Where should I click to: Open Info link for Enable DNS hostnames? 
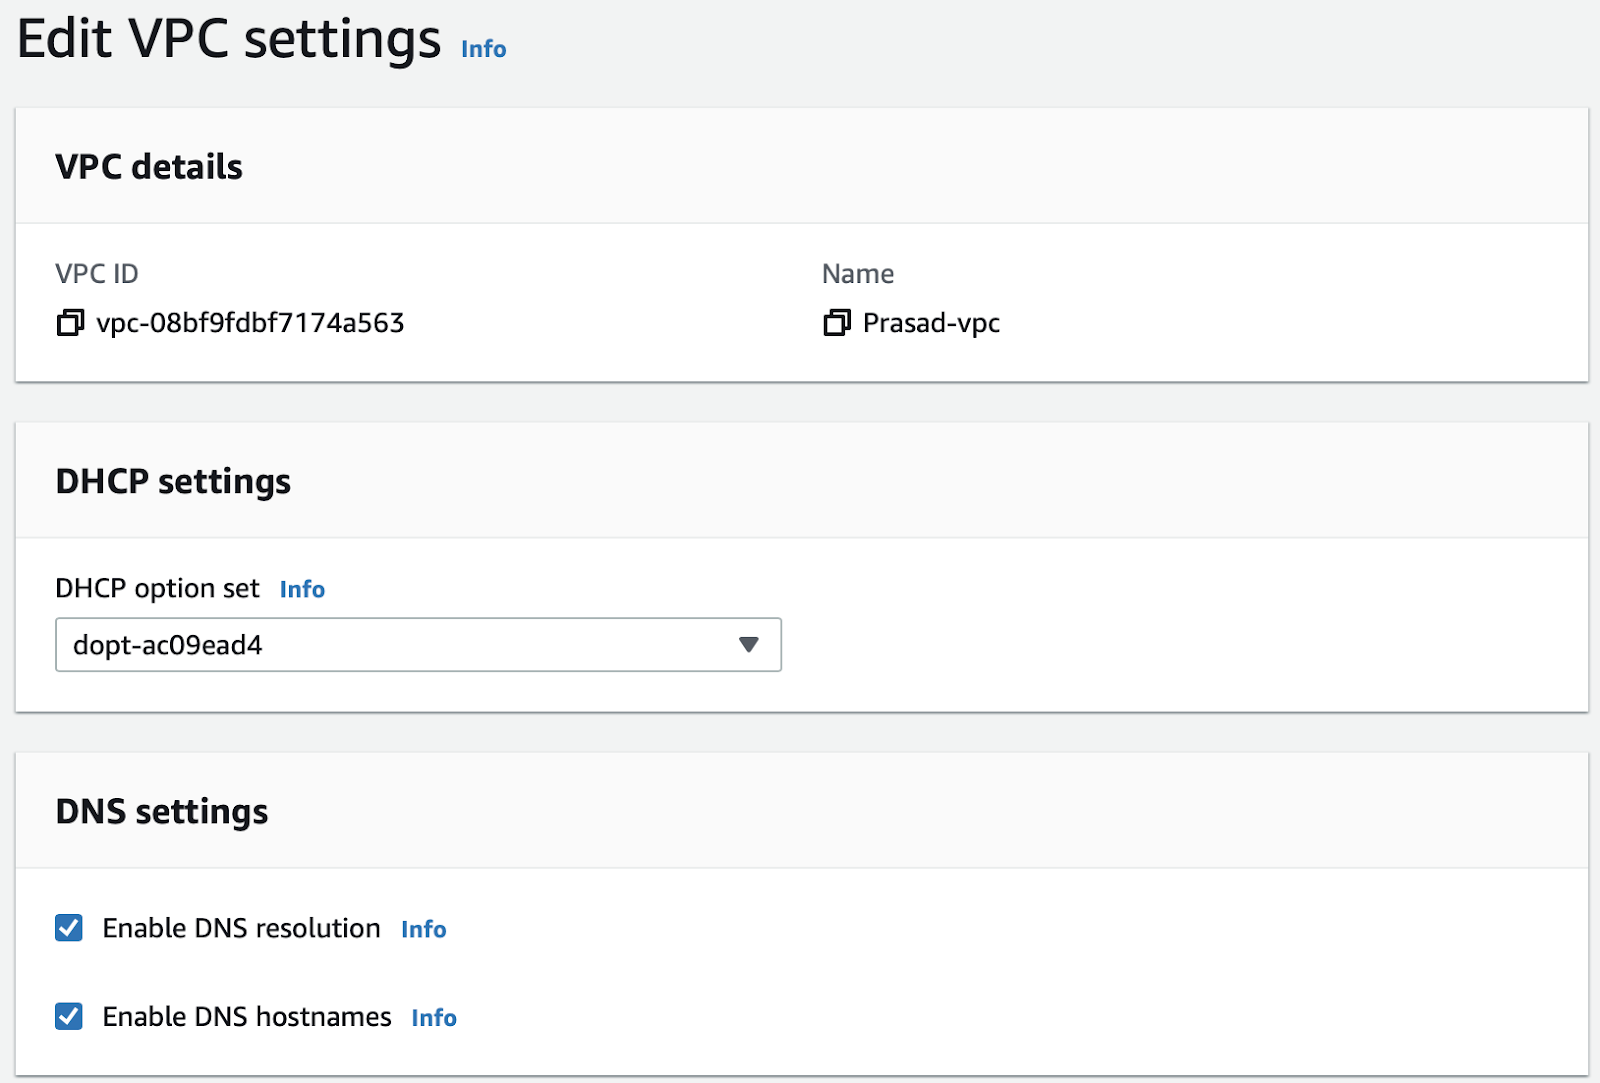coord(434,1017)
